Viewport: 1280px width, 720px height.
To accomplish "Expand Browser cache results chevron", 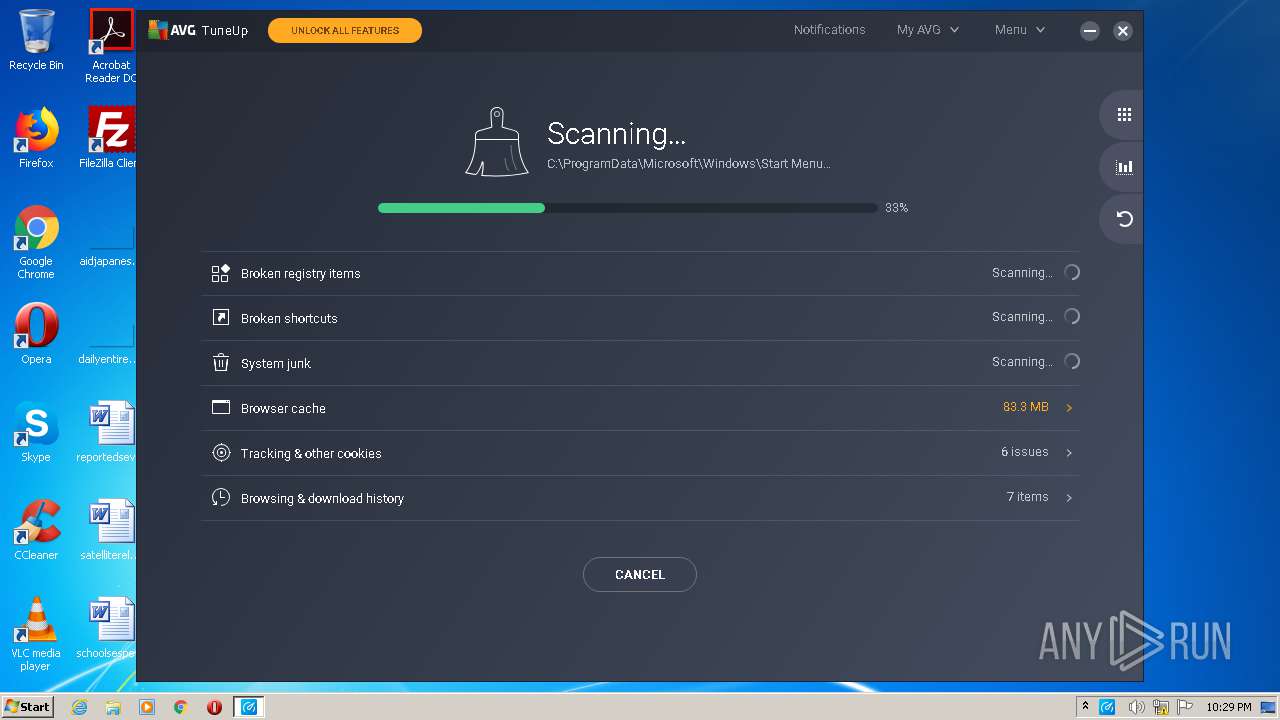I will tap(1069, 408).
